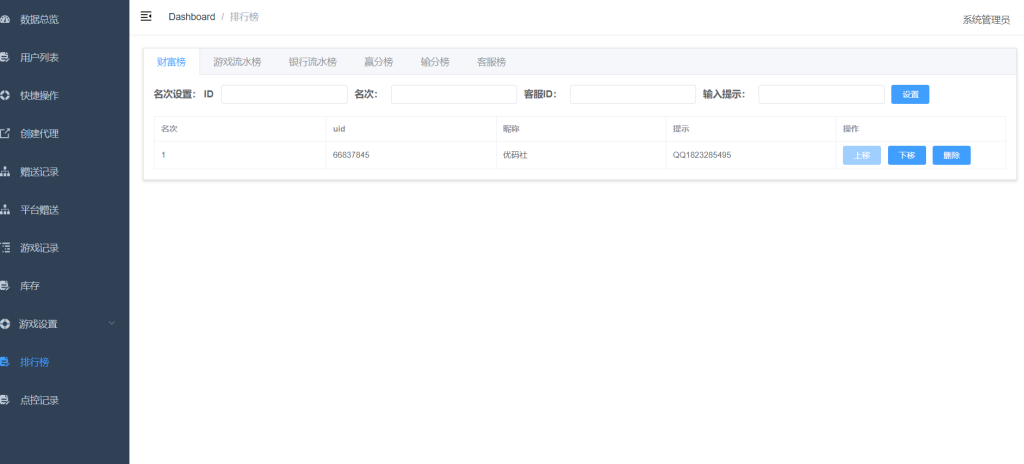
Task: Click the 平台赠送 tree icon
Action: point(5,210)
